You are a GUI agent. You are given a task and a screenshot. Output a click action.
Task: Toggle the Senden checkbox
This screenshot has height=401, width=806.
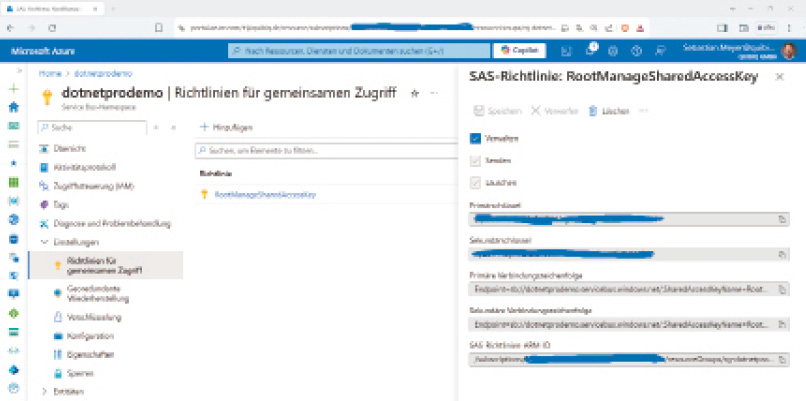(x=475, y=160)
